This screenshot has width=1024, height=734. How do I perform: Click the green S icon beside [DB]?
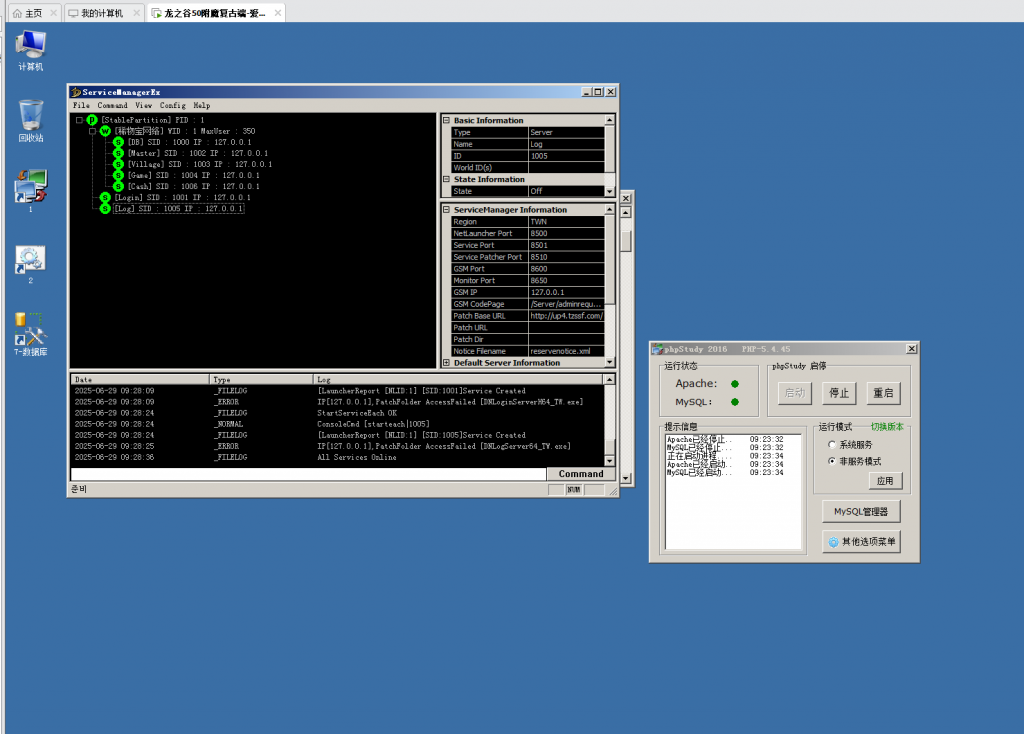tap(118, 142)
